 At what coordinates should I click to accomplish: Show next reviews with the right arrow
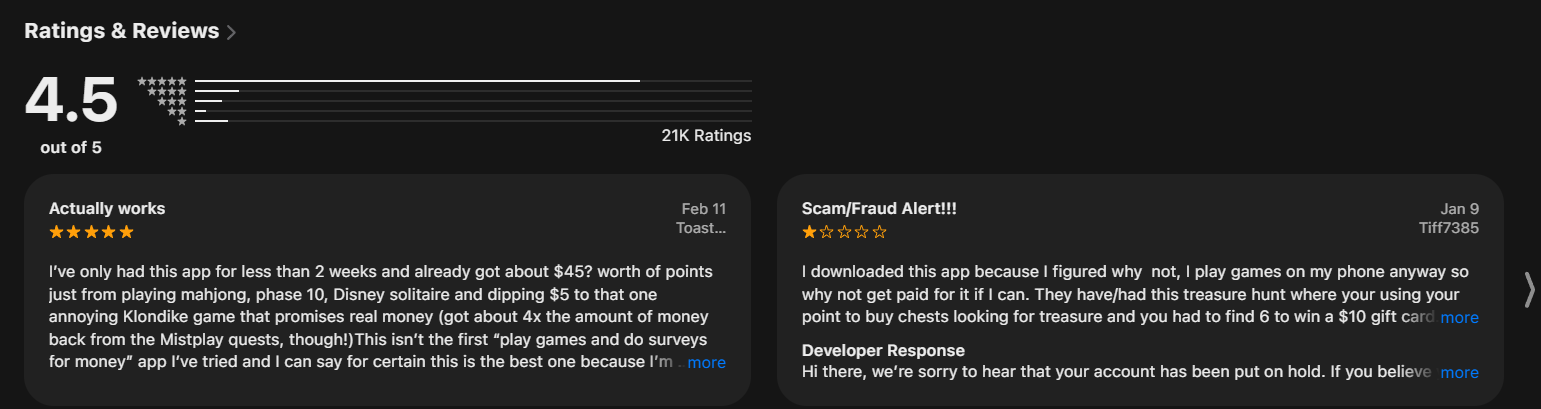point(1528,289)
